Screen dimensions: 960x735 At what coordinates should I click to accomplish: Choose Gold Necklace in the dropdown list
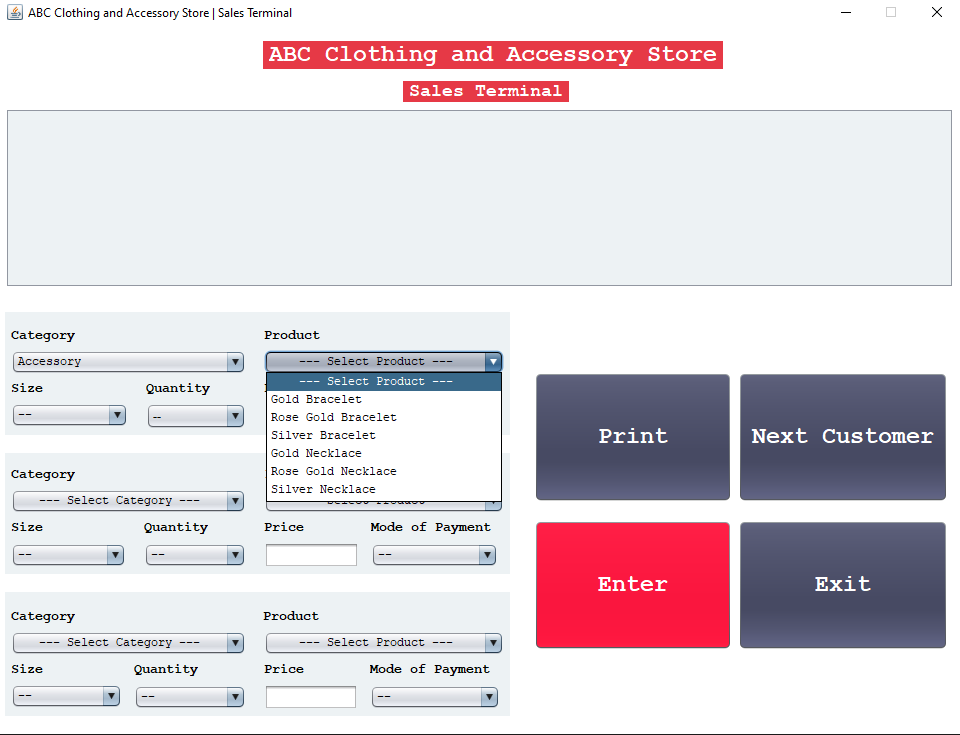pyautogui.click(x=384, y=453)
